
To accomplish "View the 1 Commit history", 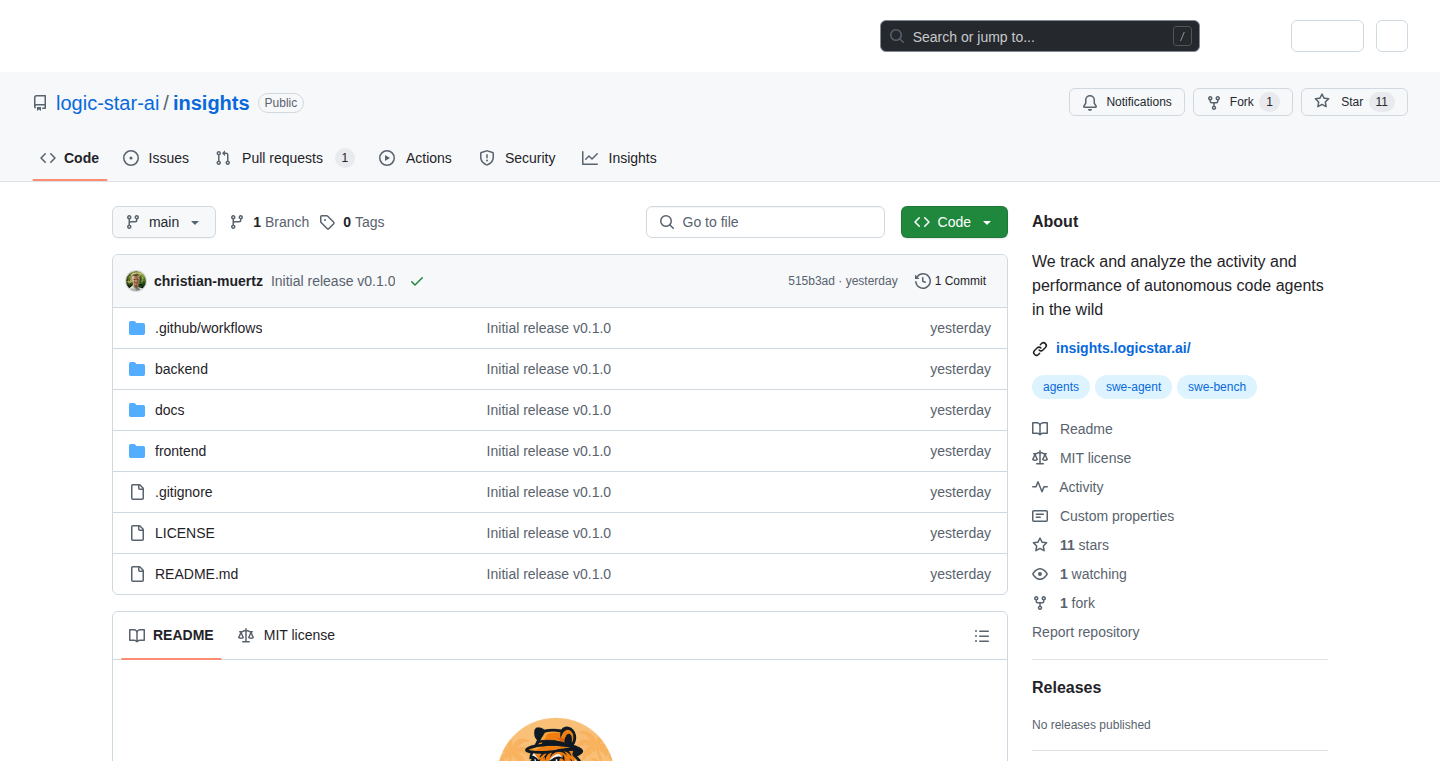I will coord(950,281).
